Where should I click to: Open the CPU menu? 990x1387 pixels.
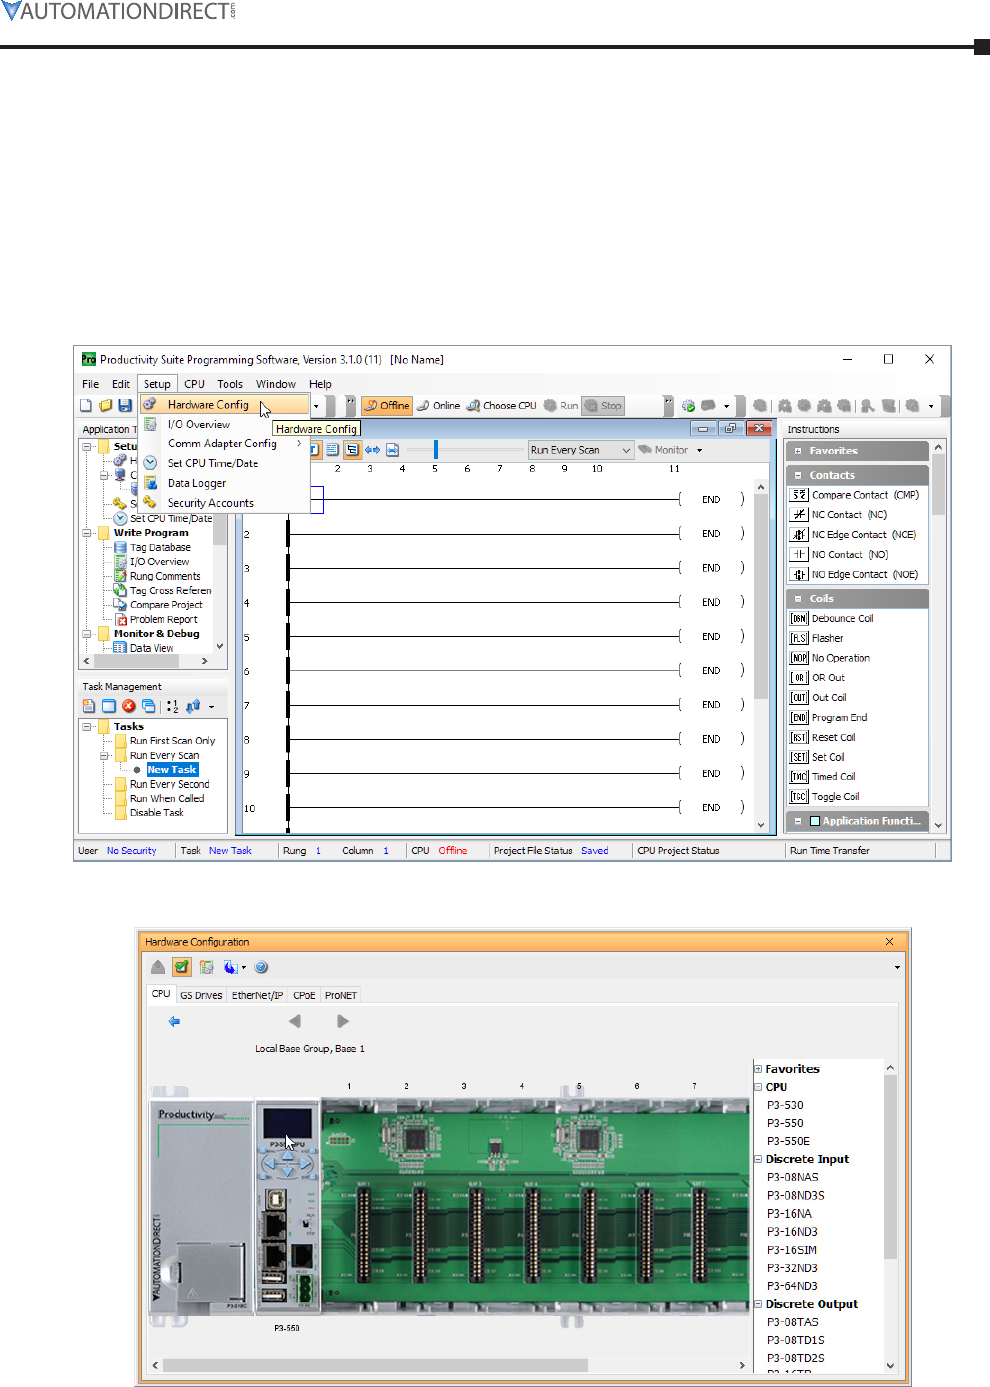coord(194,384)
